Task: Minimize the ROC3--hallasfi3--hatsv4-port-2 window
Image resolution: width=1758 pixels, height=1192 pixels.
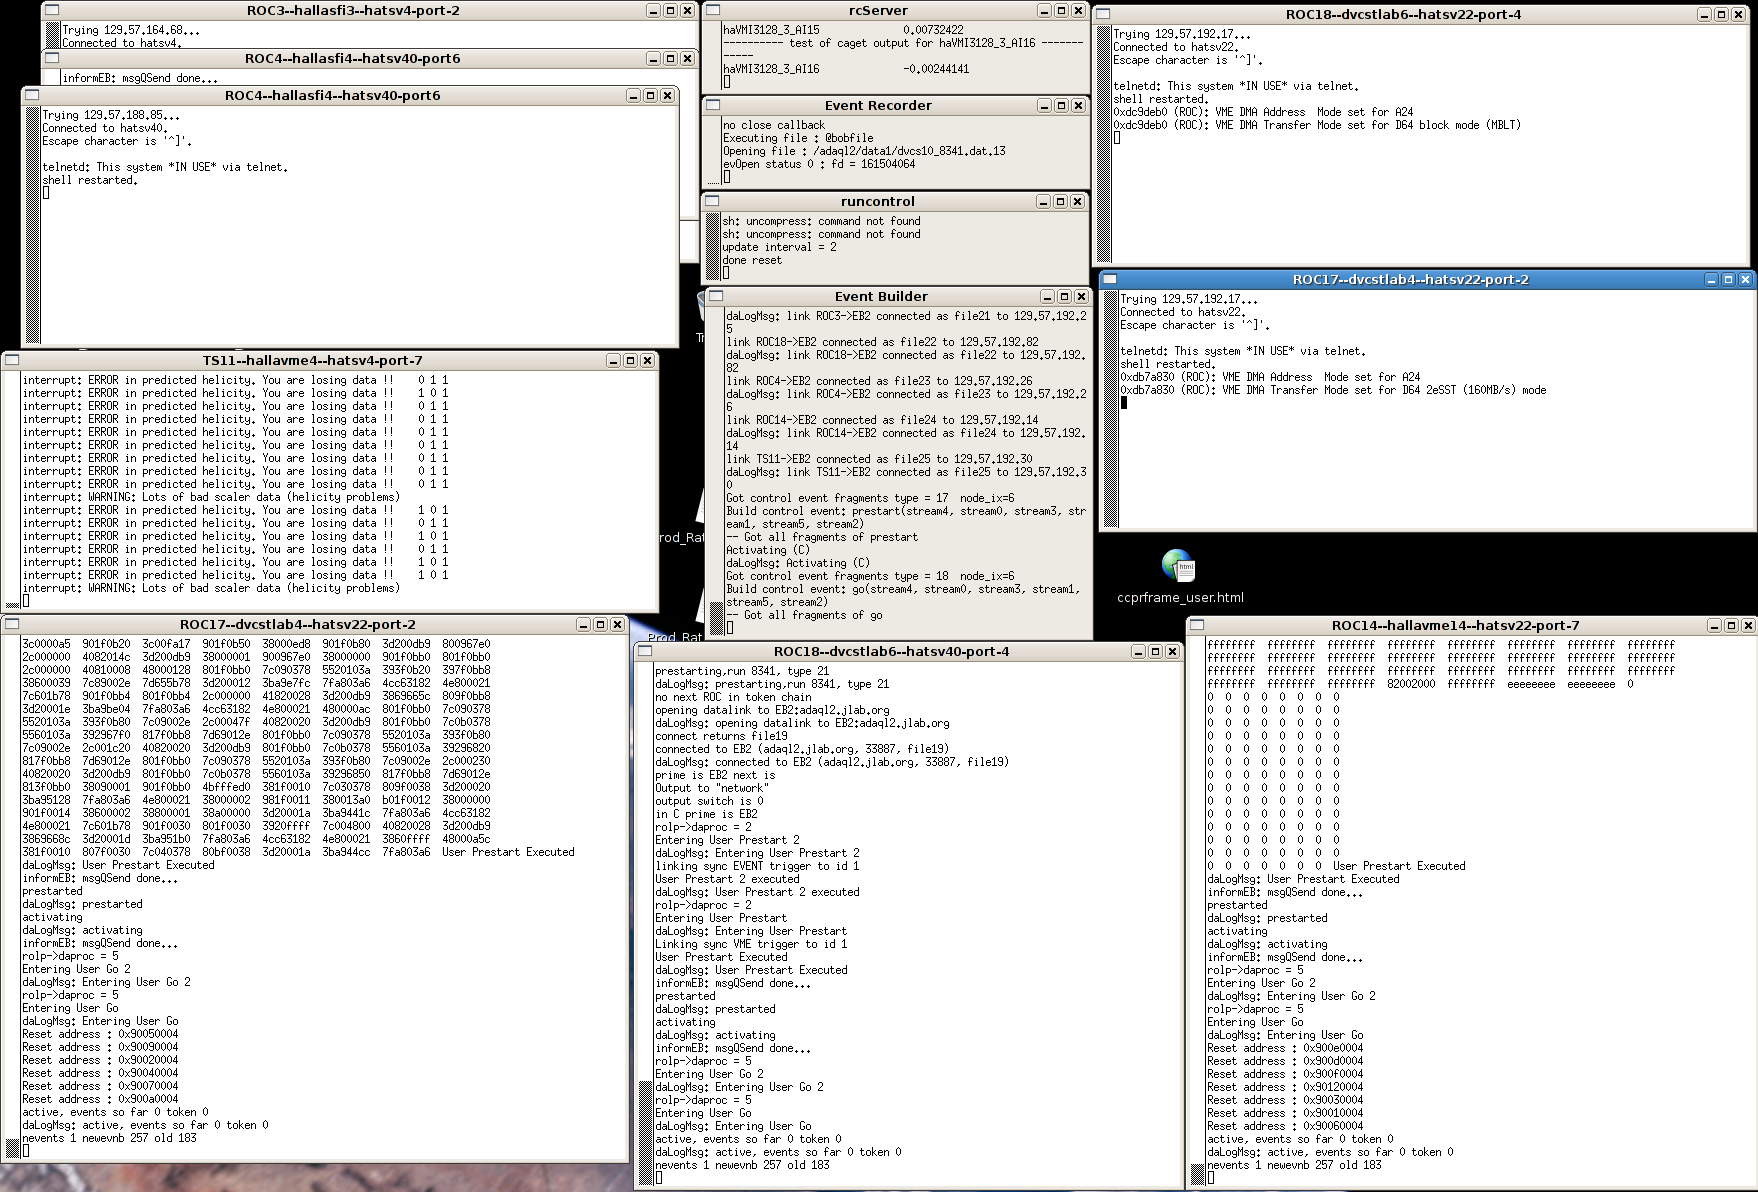Action: pos(653,11)
